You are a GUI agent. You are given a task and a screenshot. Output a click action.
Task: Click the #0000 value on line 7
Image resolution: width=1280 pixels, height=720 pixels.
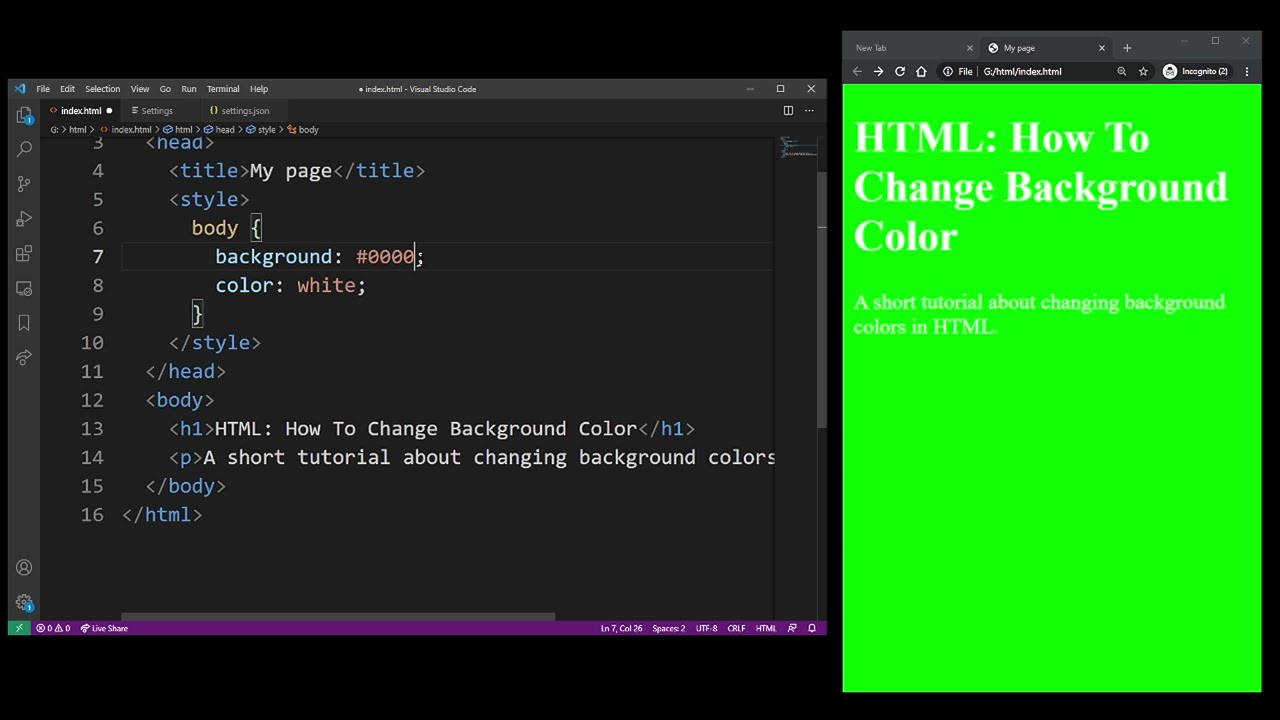pyautogui.click(x=385, y=257)
